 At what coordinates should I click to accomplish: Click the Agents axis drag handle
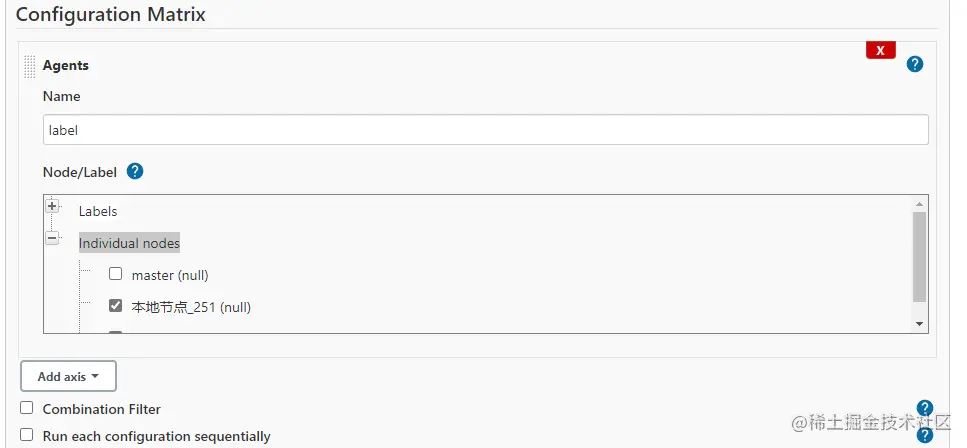pos(29,66)
